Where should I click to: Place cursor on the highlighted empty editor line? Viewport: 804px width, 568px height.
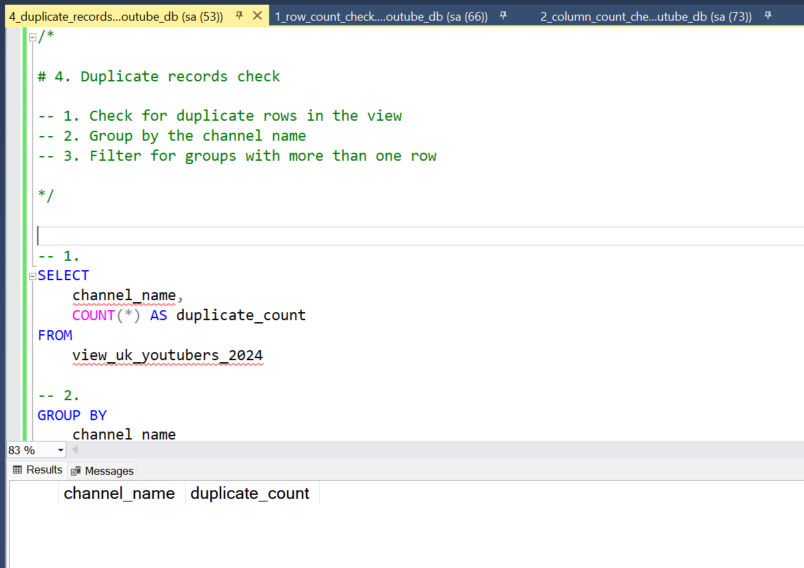point(300,236)
